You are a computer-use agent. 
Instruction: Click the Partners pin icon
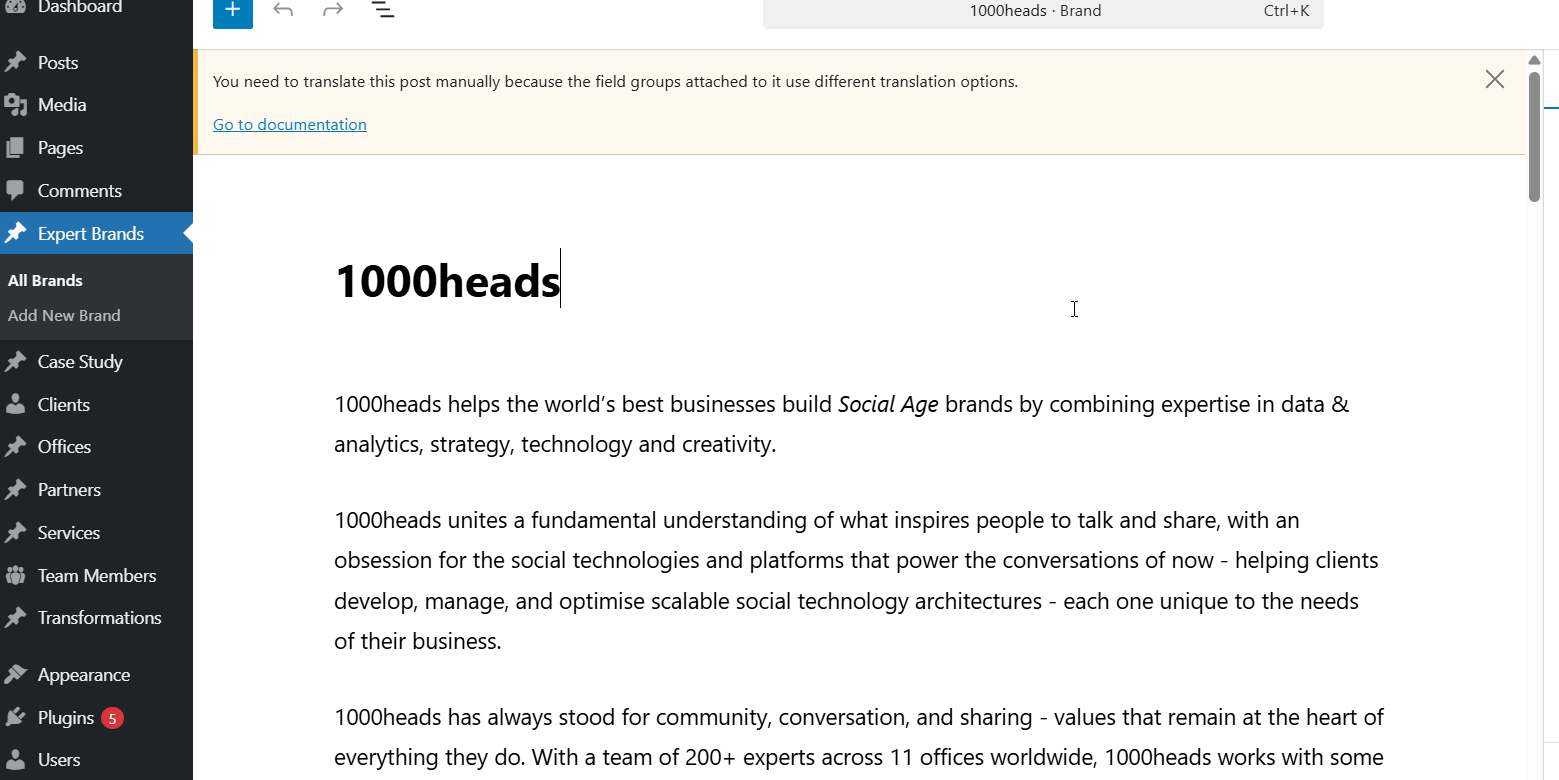click(x=15, y=489)
